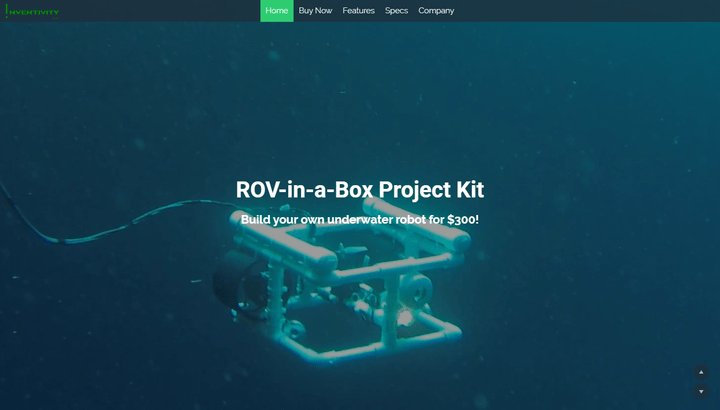Select the Home navigation tab
Viewport: 720px width, 410px height.
(x=277, y=11)
